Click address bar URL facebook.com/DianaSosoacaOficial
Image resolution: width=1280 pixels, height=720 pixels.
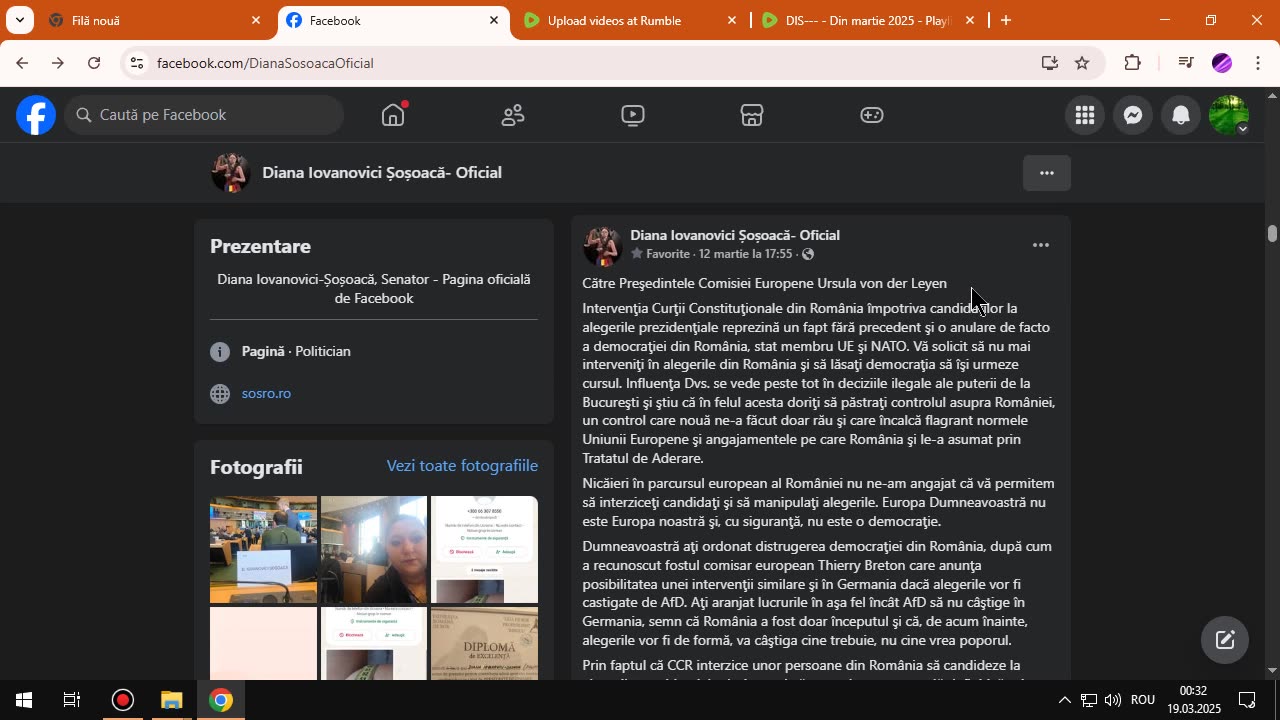pos(265,63)
